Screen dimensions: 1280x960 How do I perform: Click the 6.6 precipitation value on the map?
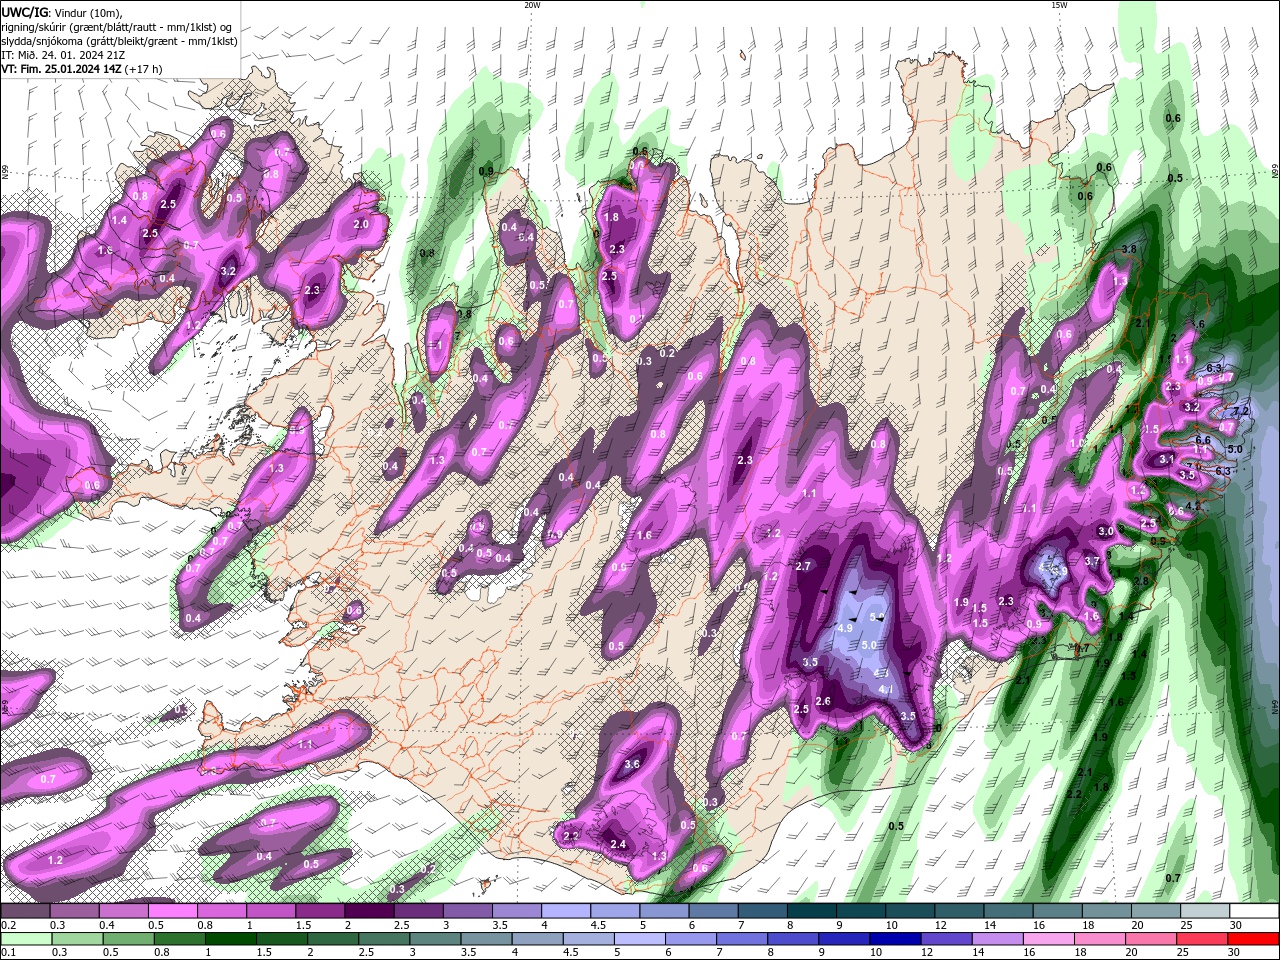coord(1203,440)
